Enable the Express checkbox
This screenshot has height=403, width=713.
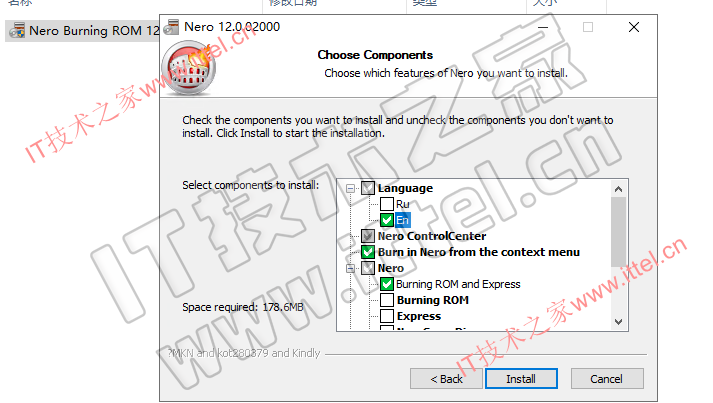pos(387,316)
